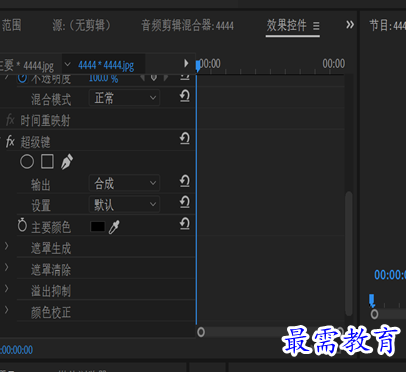Expand 遮罩清除 group
The height and width of the screenshot is (372, 406).
[6, 267]
